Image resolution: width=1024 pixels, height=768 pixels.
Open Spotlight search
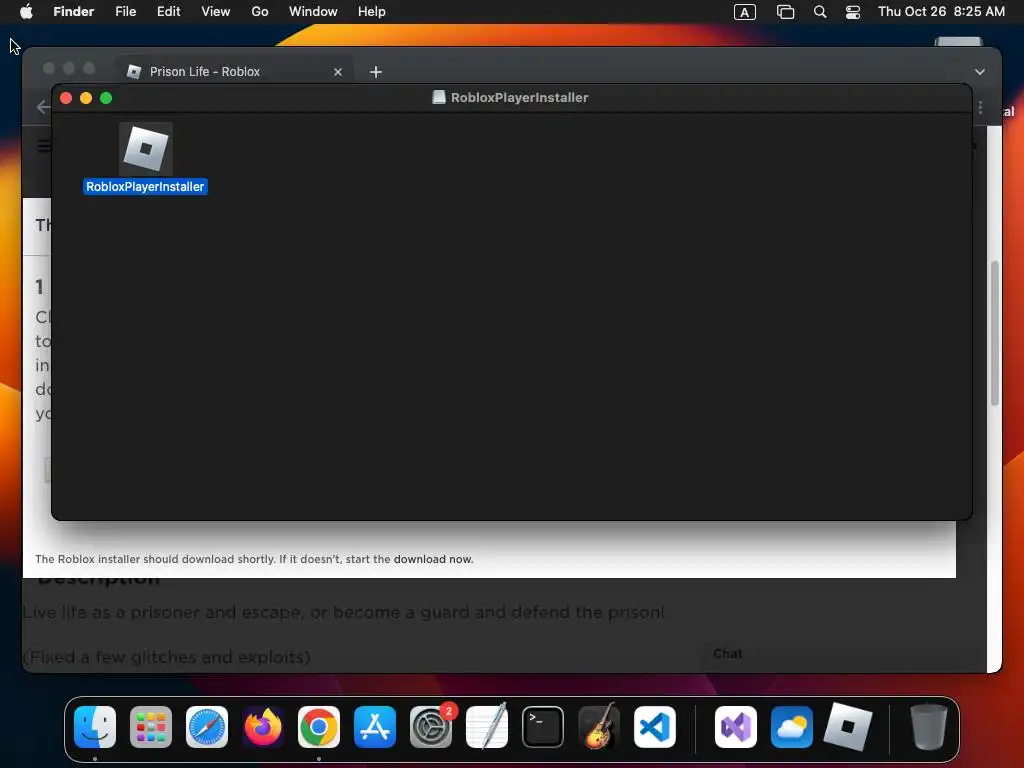coord(820,12)
